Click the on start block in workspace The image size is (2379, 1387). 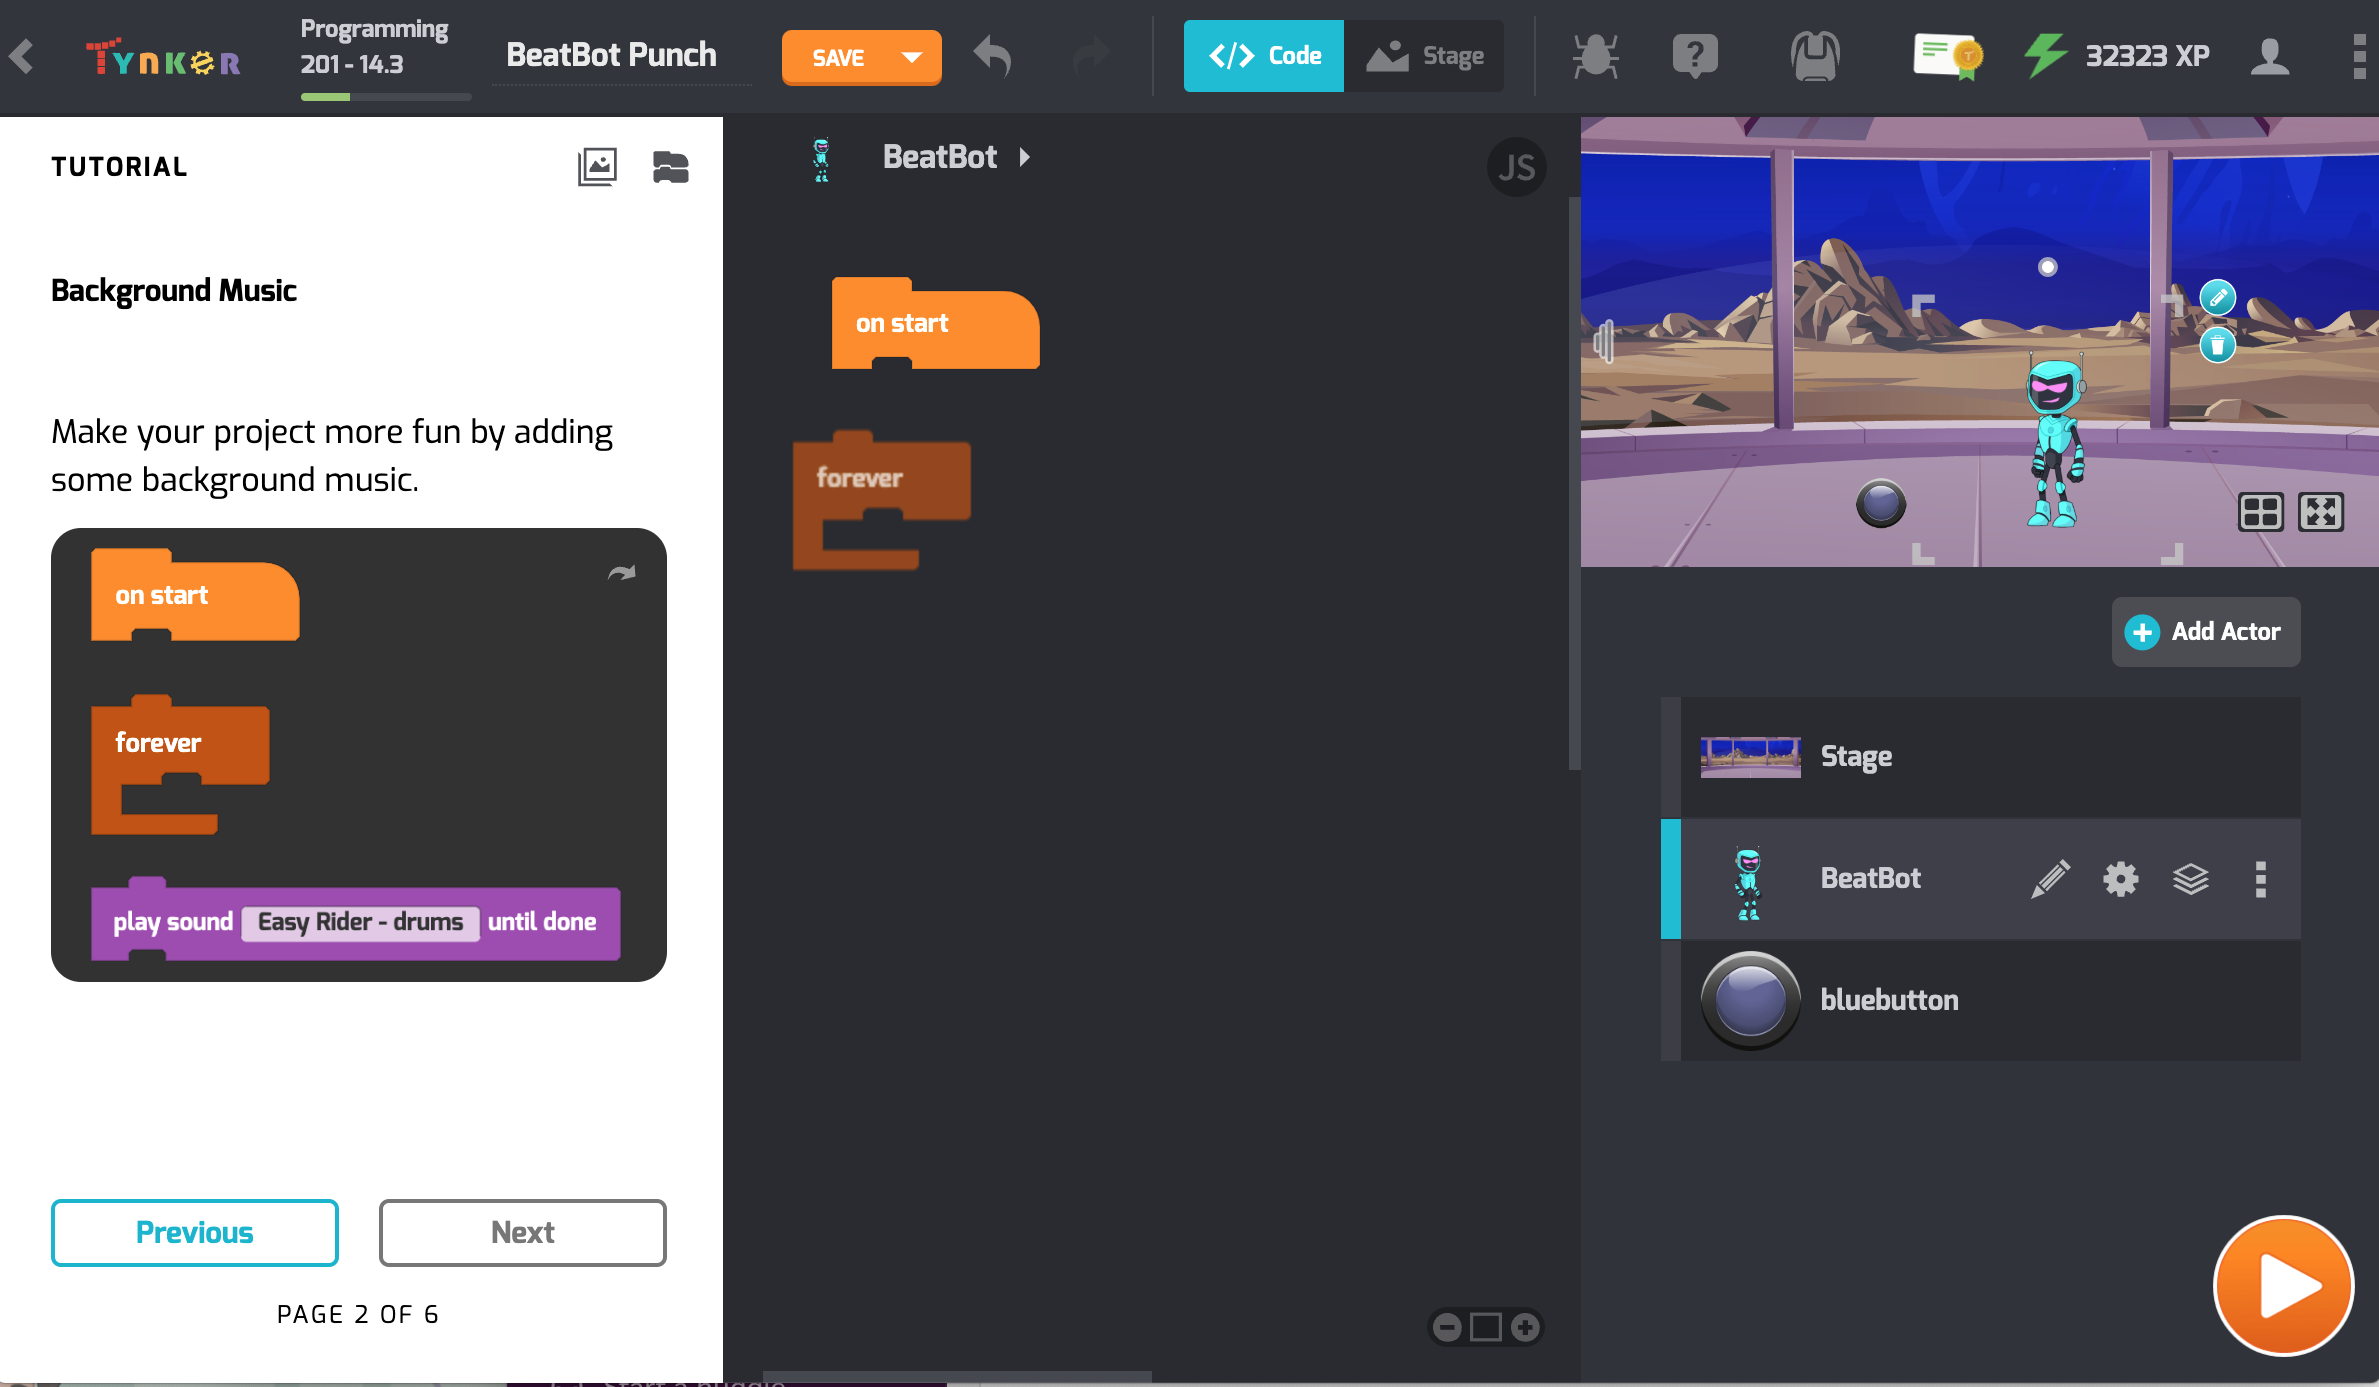tap(935, 324)
